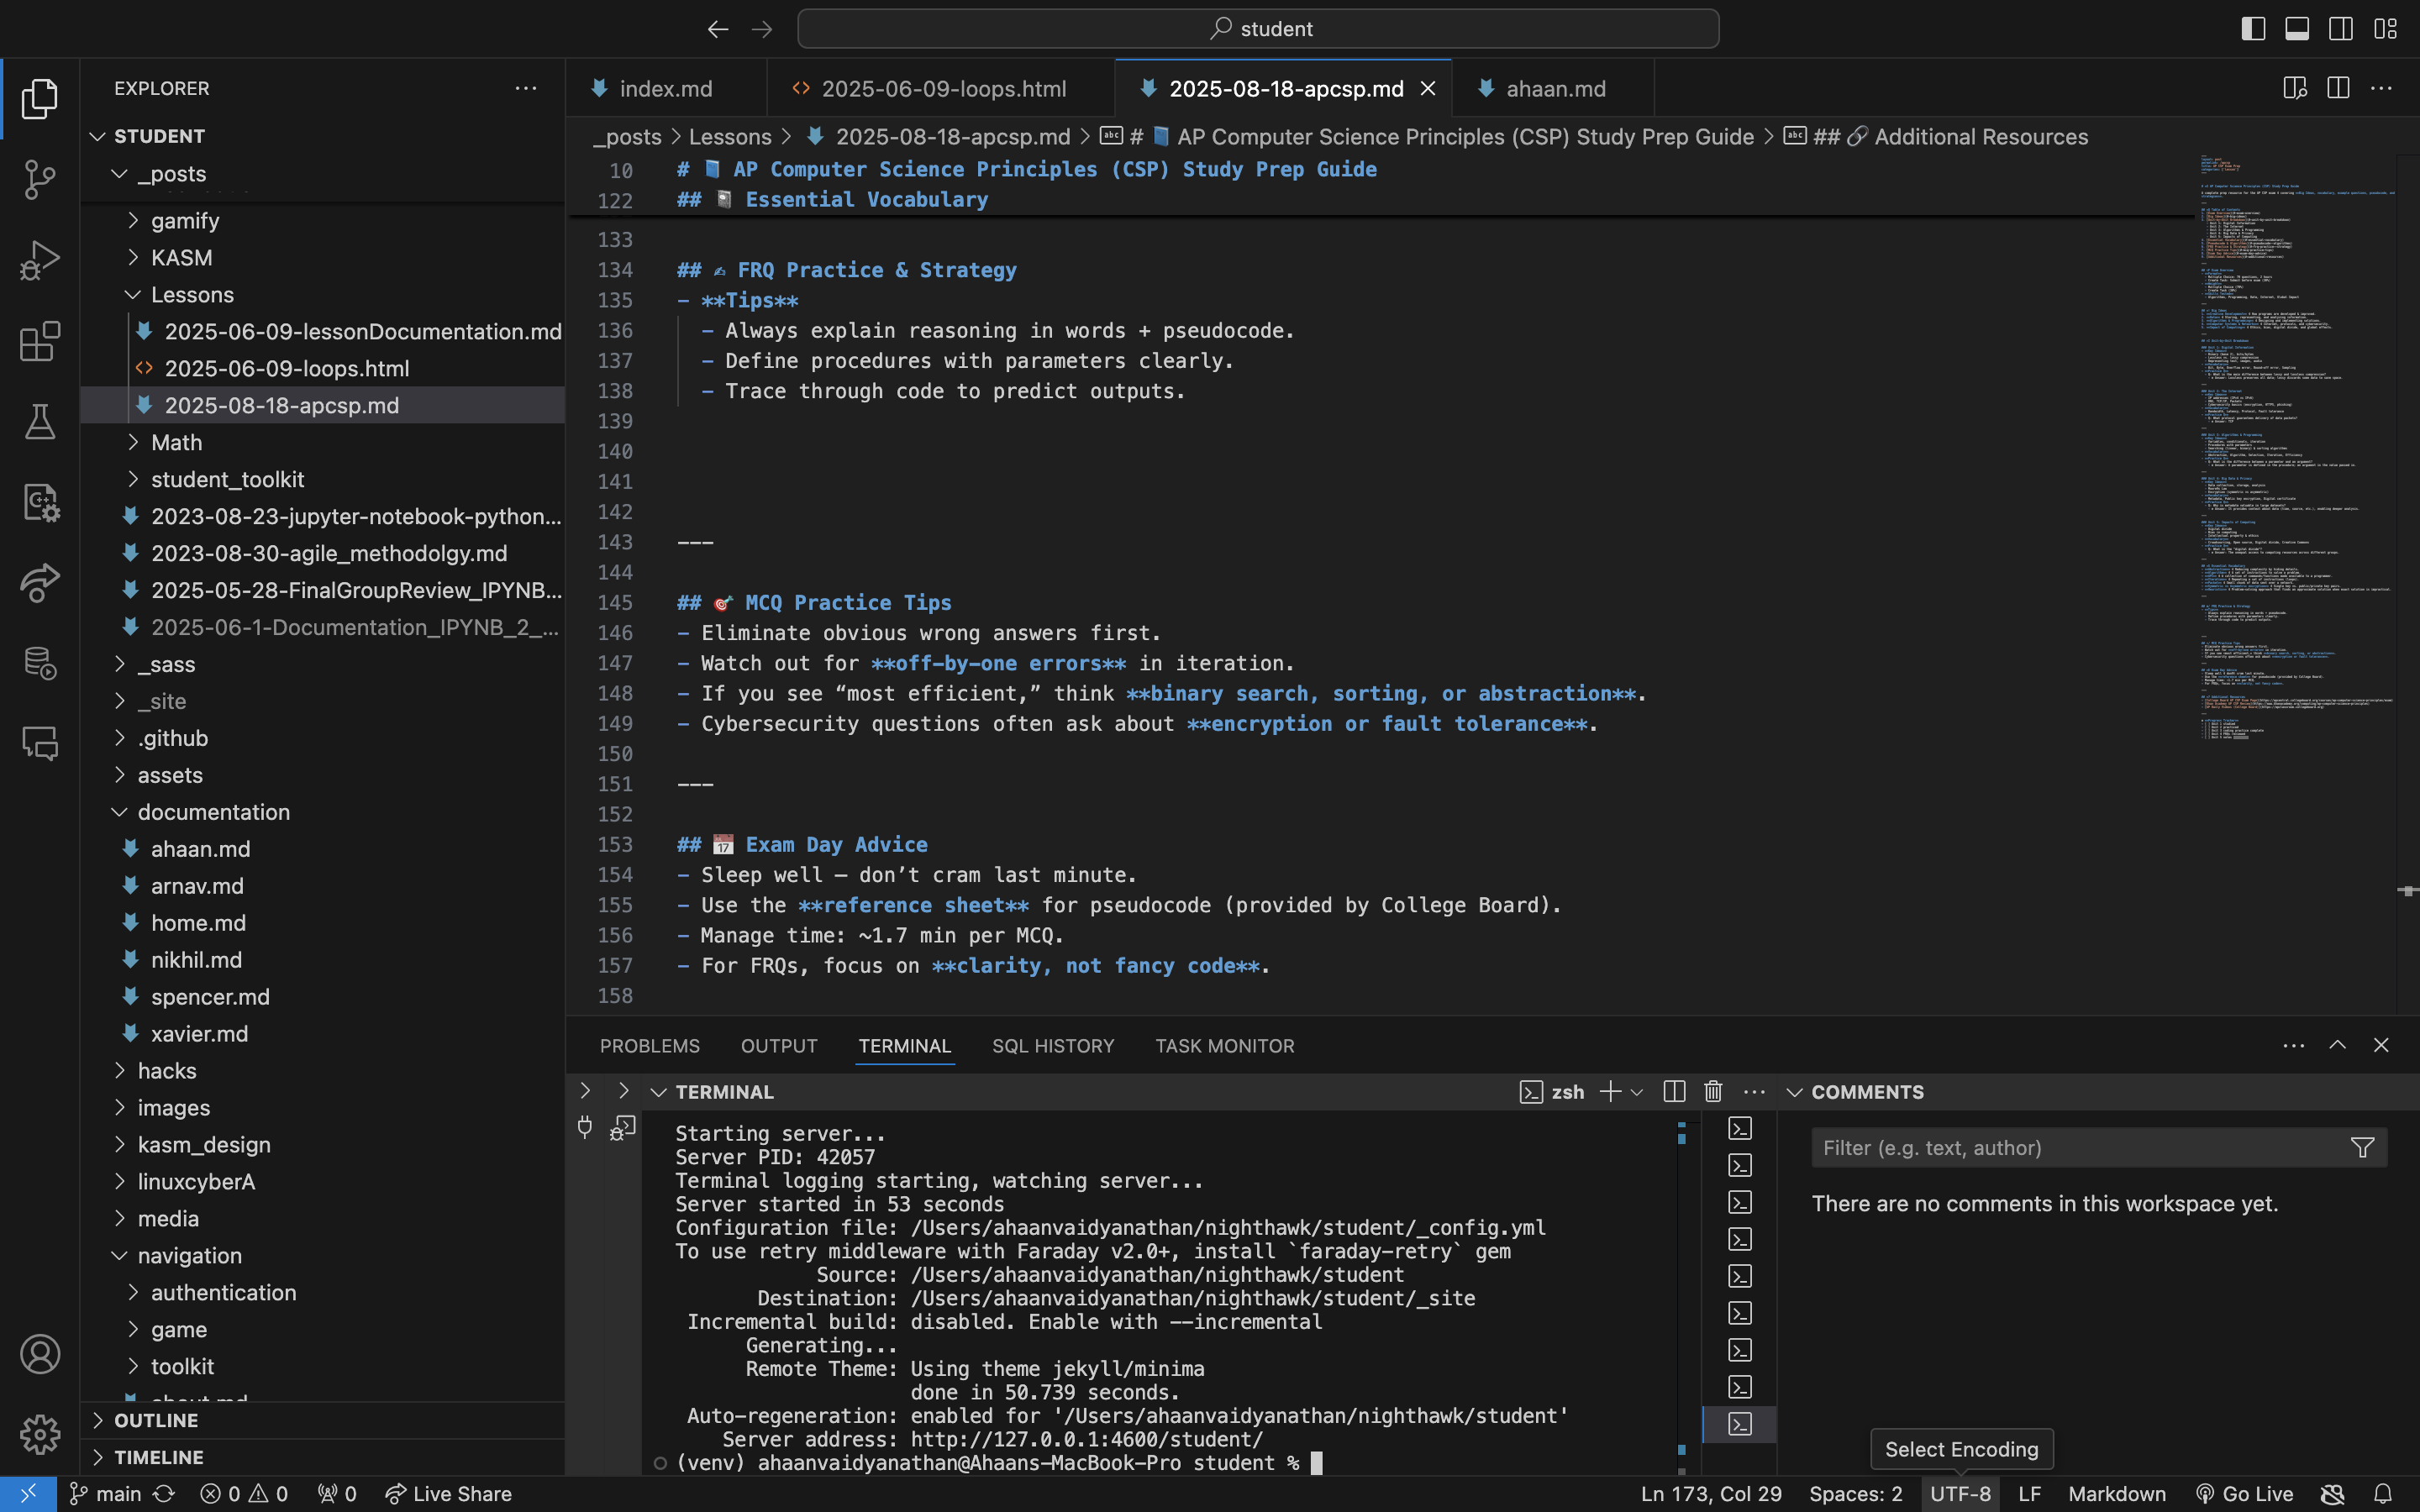Viewport: 2420px width, 1512px height.
Task: Open the Testing flask icon
Action: click(39, 422)
